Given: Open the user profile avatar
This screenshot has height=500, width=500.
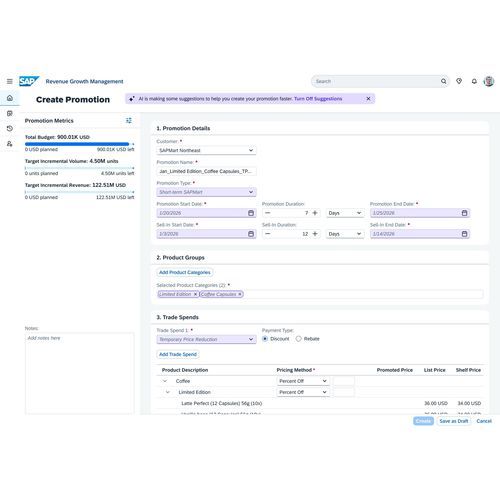Looking at the screenshot, I should pyautogui.click(x=489, y=81).
